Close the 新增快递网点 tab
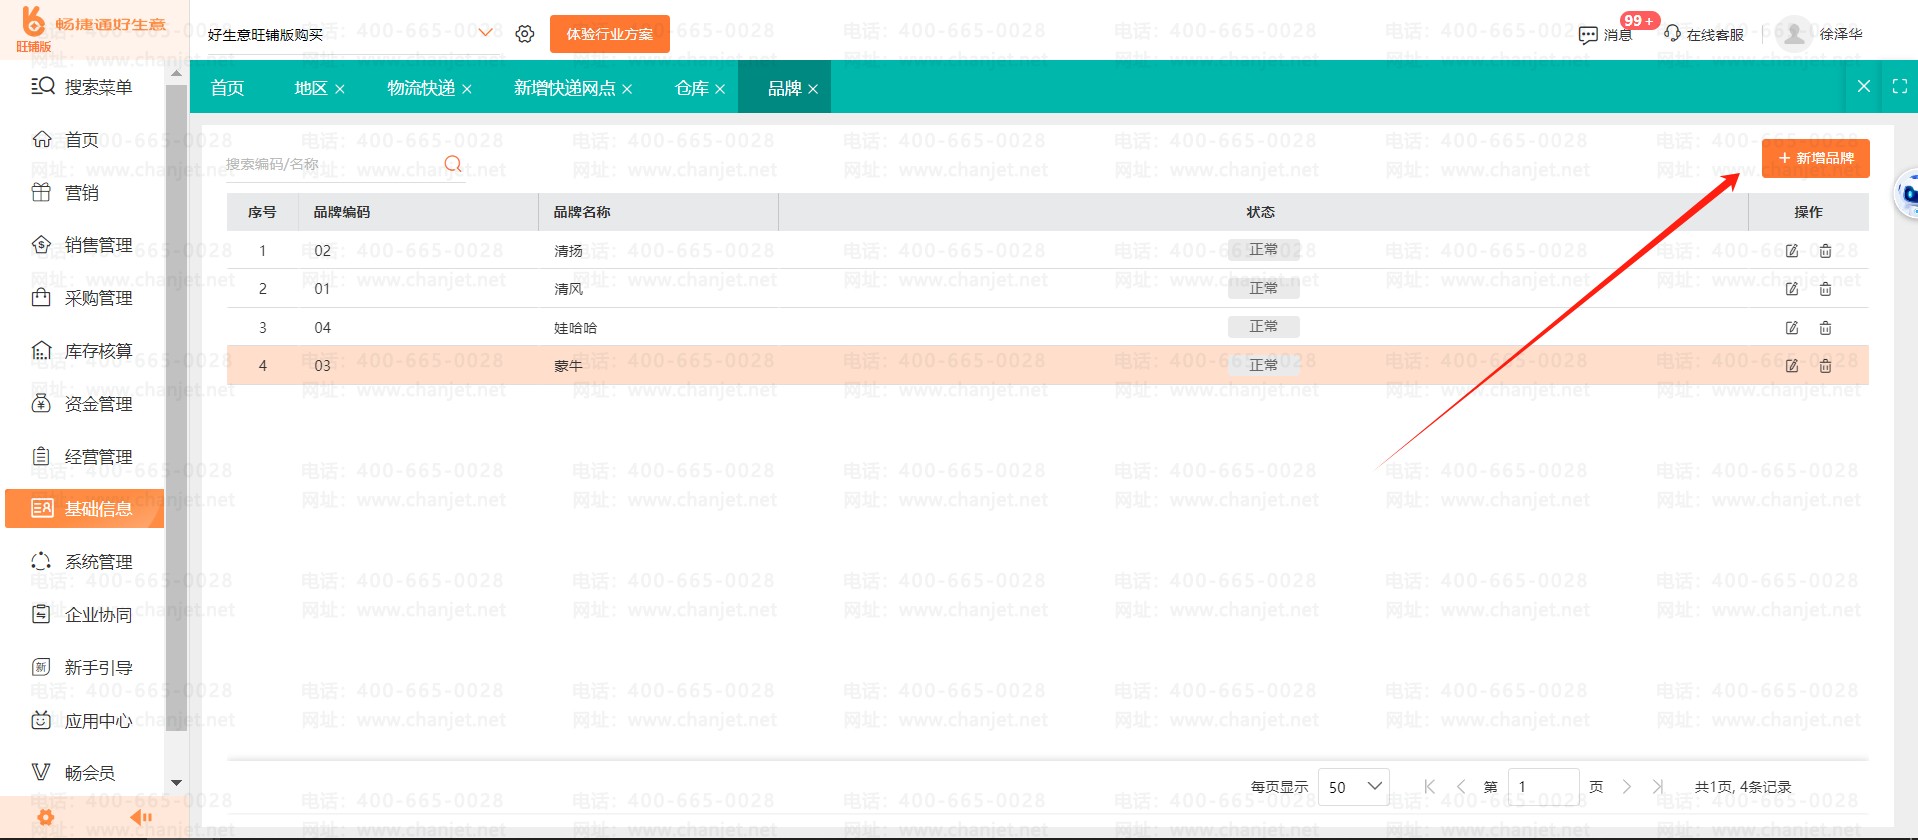The width and height of the screenshot is (1918, 840). pyautogui.click(x=627, y=89)
